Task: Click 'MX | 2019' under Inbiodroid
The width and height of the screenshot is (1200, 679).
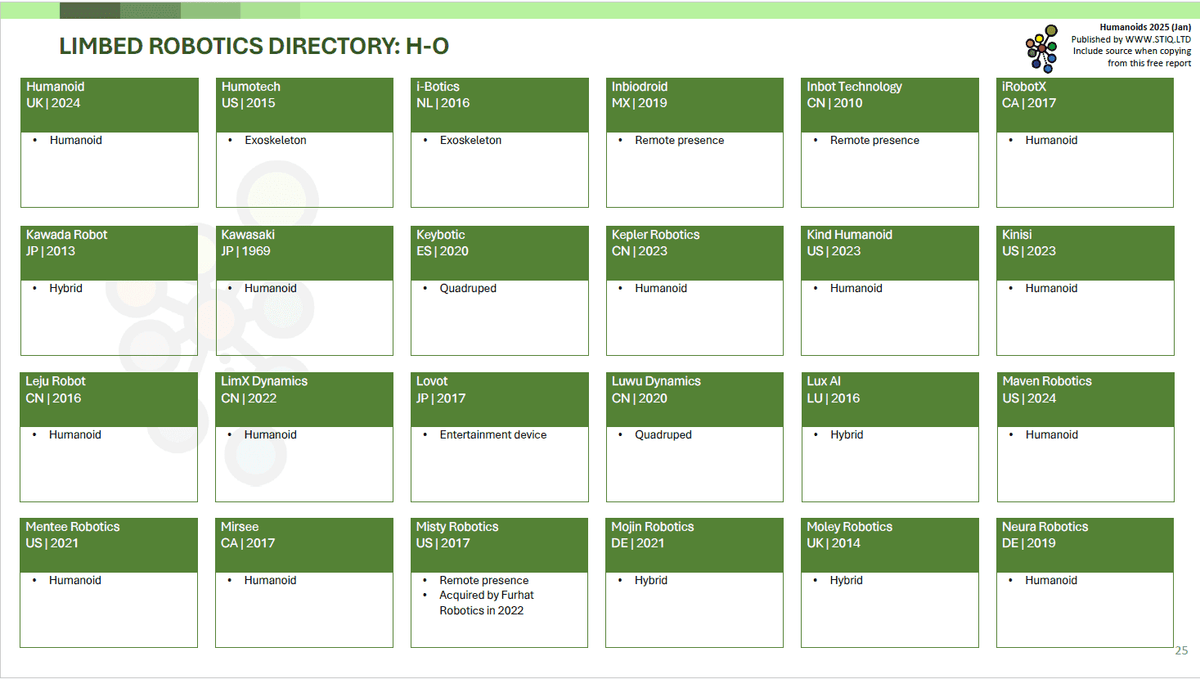Action: [x=639, y=103]
